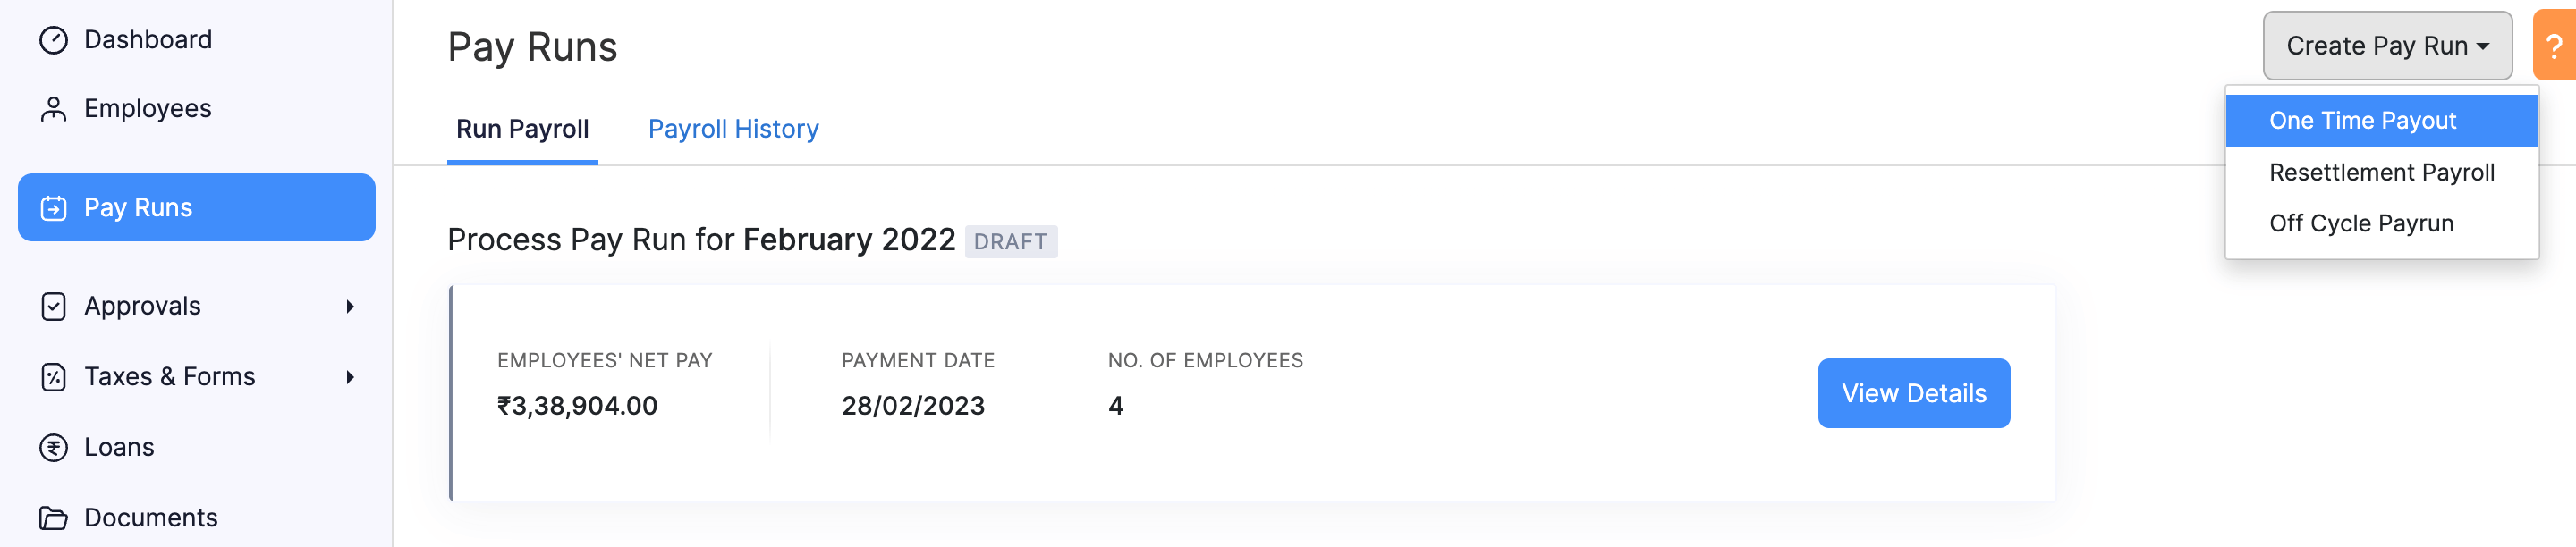The height and width of the screenshot is (547, 2576).
Task: Expand the Approvals submenu arrow
Action: pos(350,306)
